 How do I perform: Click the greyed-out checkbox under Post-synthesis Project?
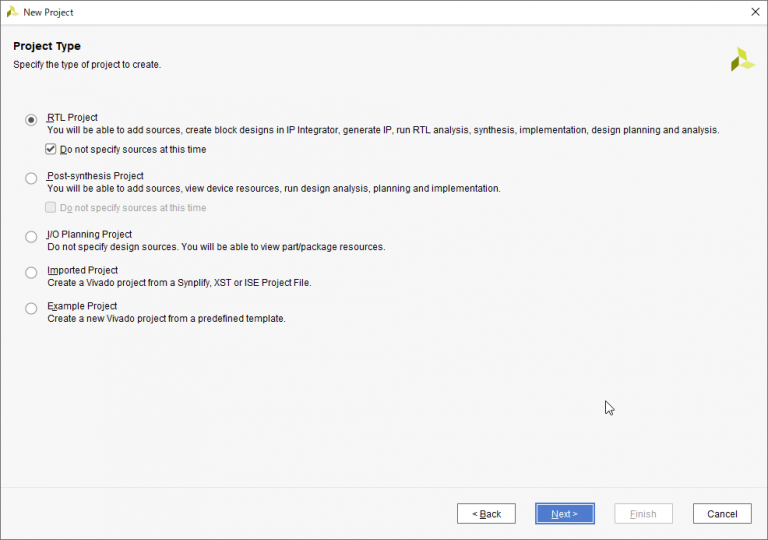(50, 208)
